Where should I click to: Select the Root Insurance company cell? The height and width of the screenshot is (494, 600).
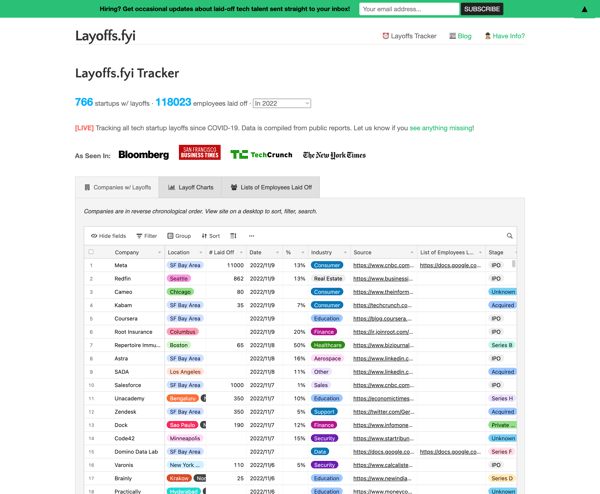pyautogui.click(x=133, y=332)
